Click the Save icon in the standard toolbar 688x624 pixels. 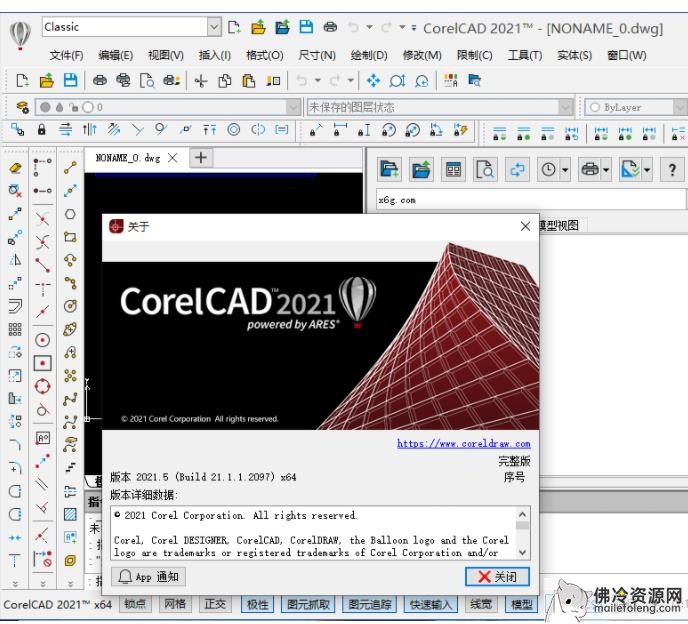(x=70, y=81)
